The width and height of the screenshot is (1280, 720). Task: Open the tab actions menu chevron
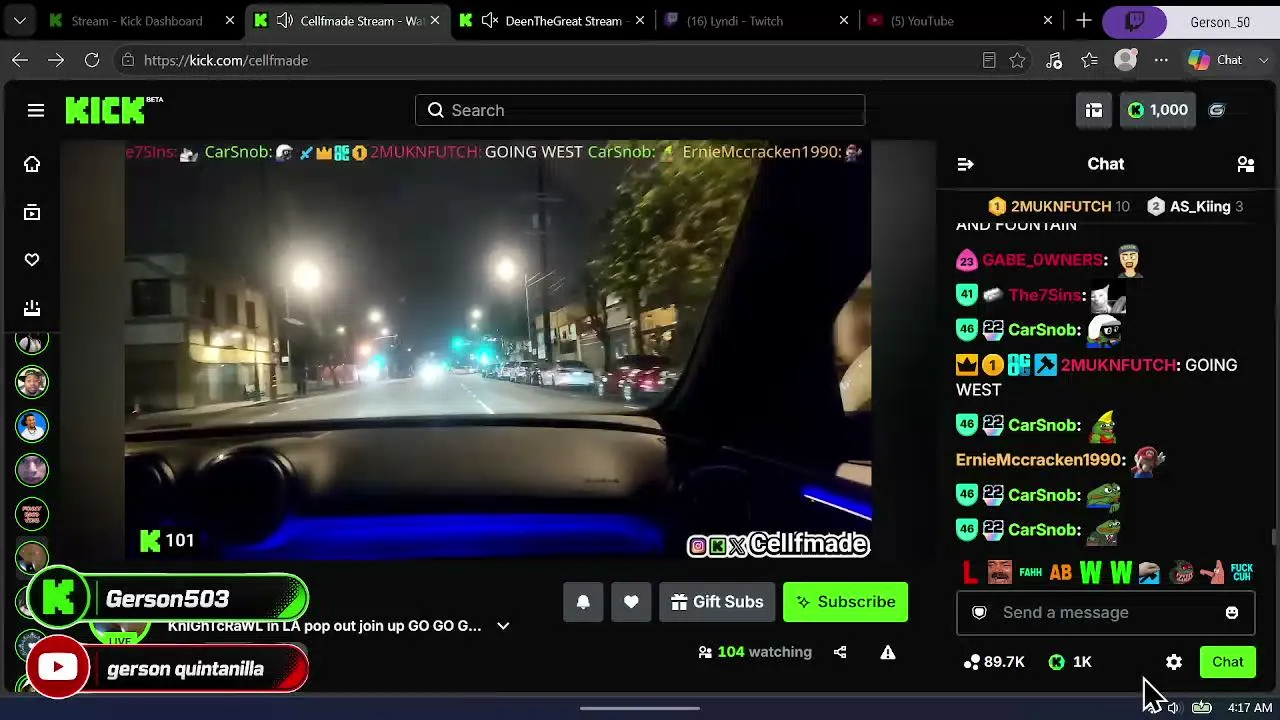20,21
